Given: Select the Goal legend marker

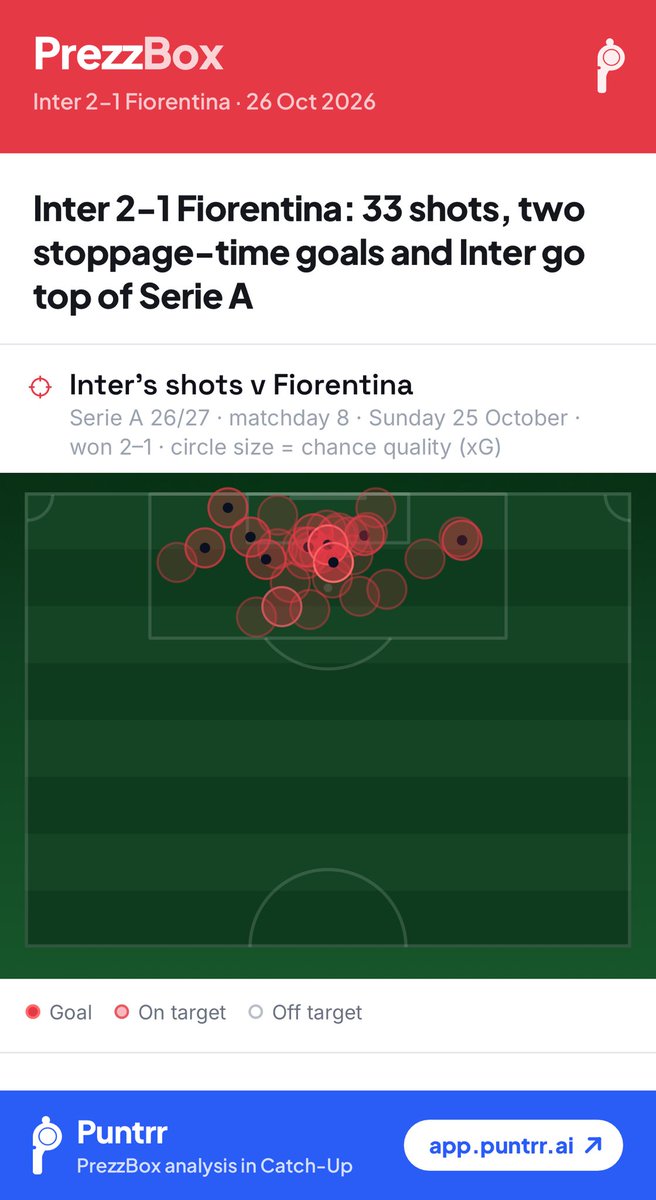Looking at the screenshot, I should [32, 1012].
